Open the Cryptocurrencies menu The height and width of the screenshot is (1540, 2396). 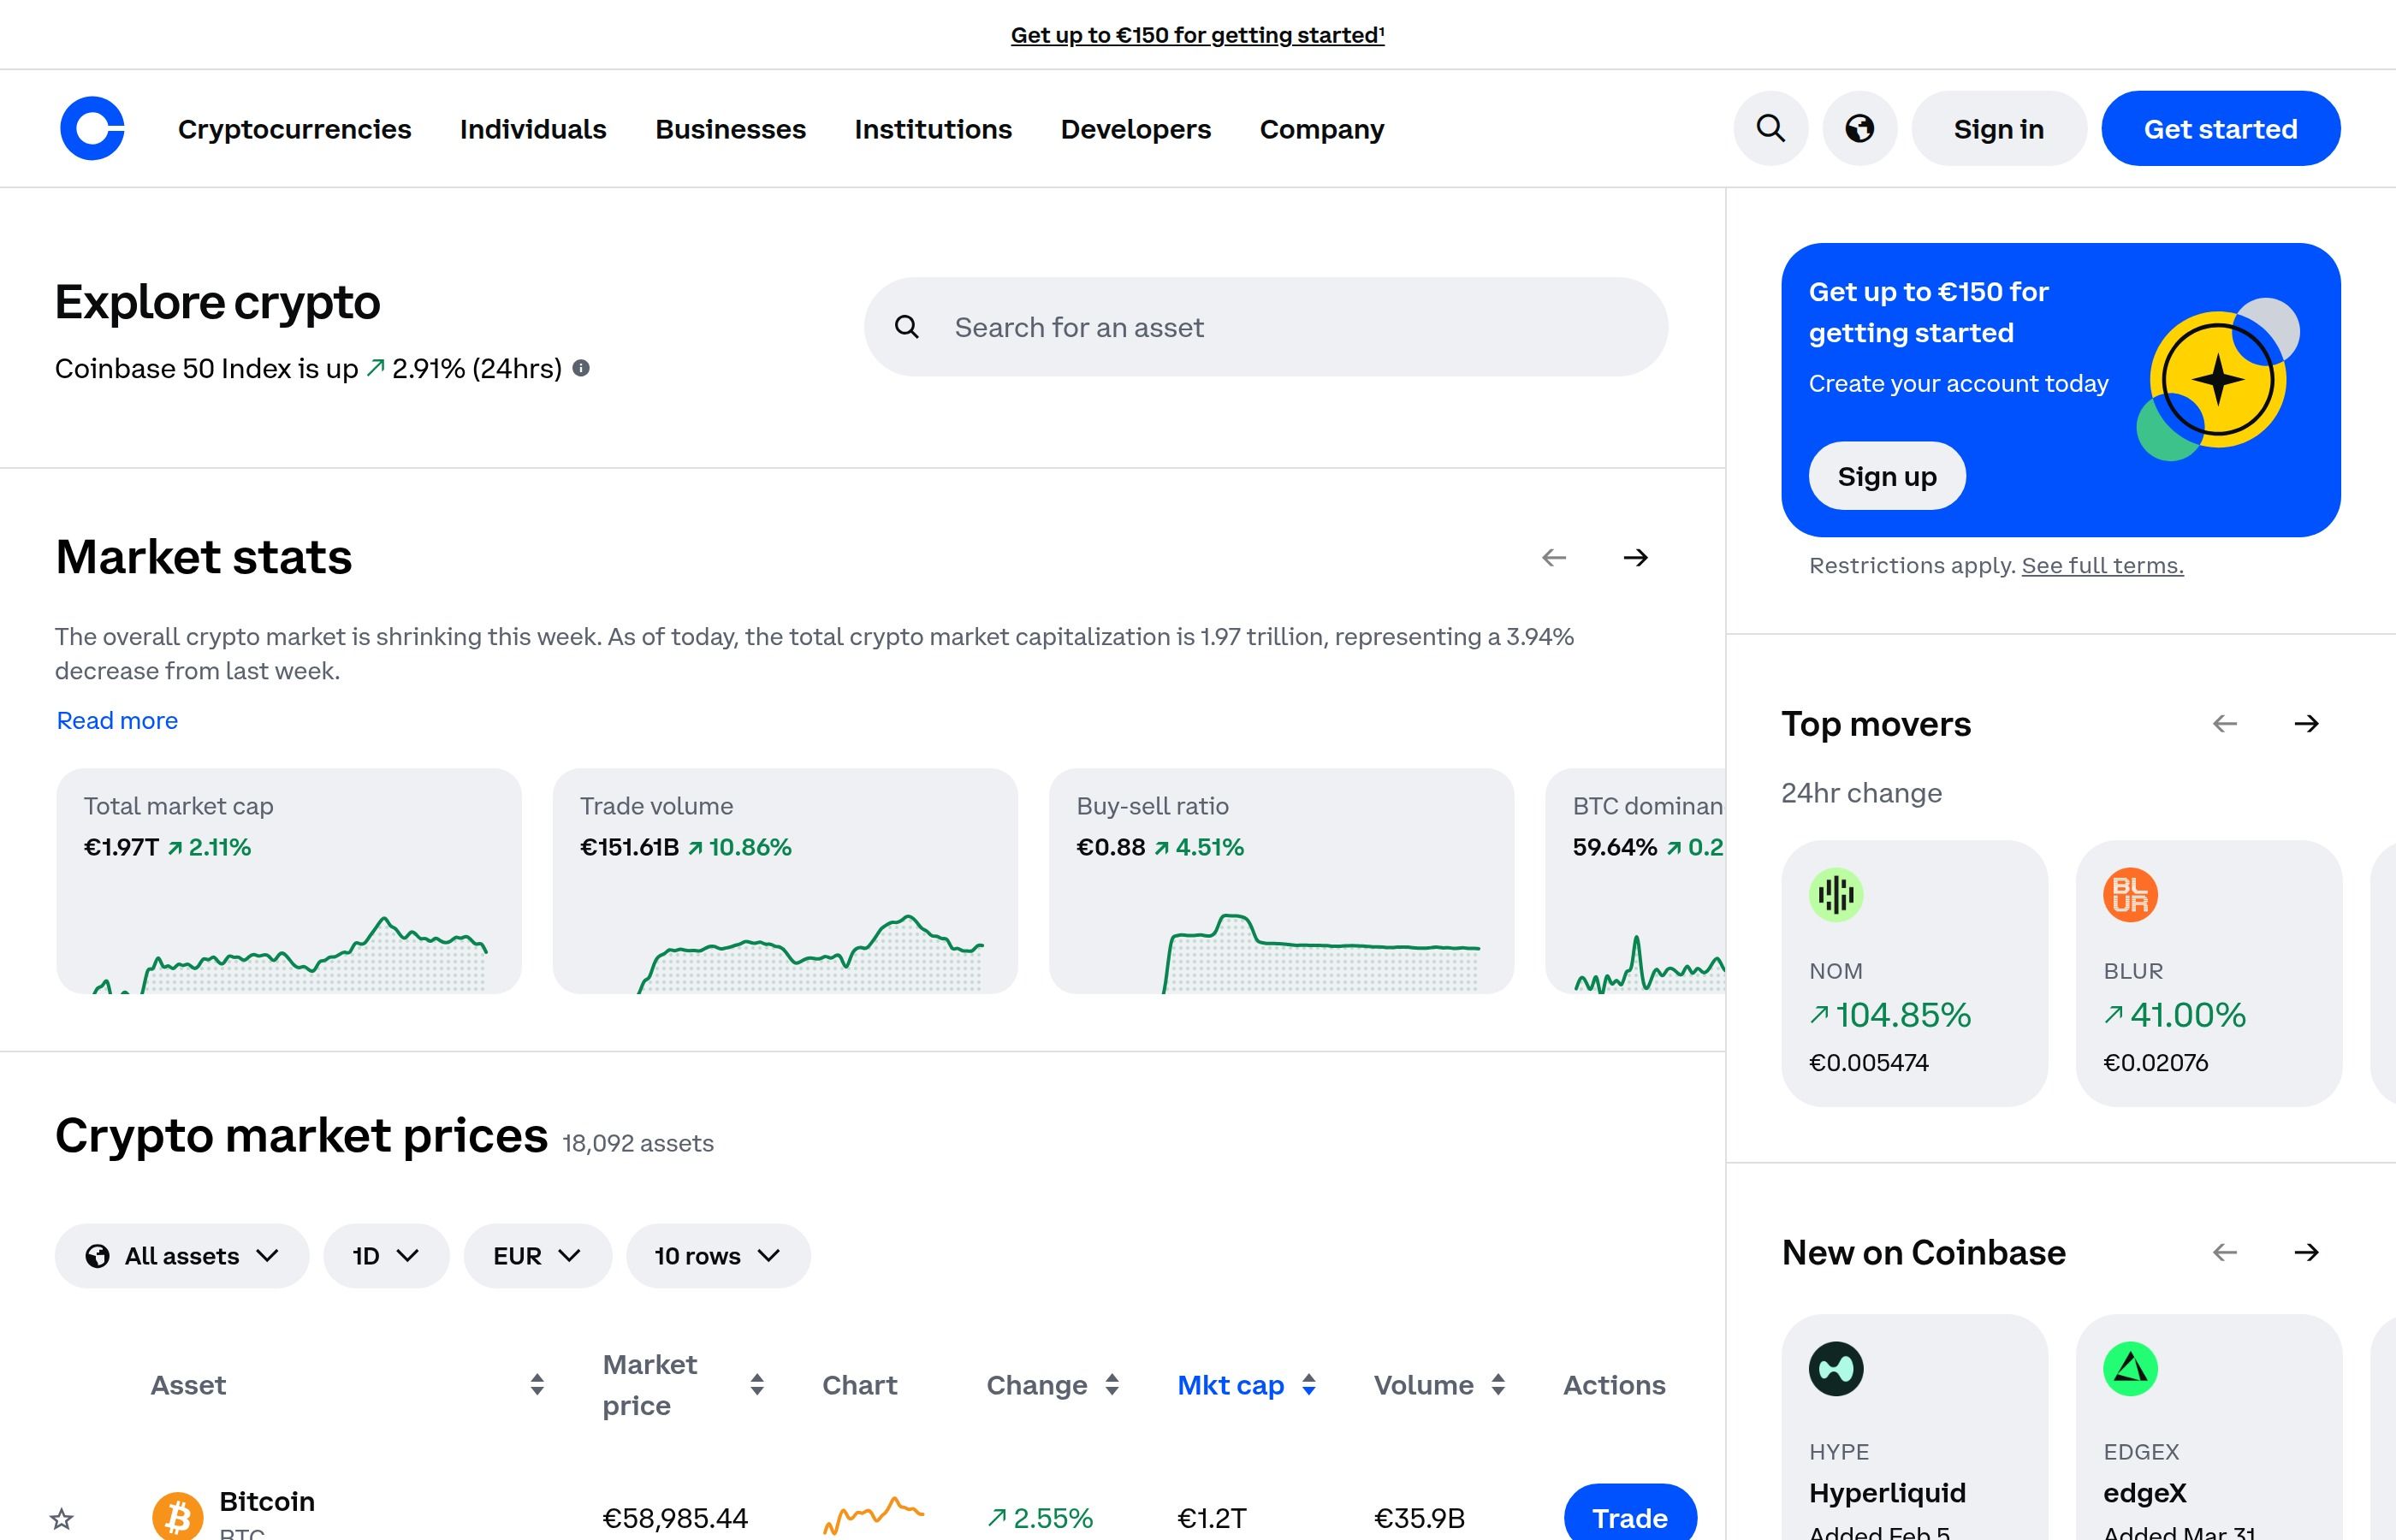click(294, 128)
